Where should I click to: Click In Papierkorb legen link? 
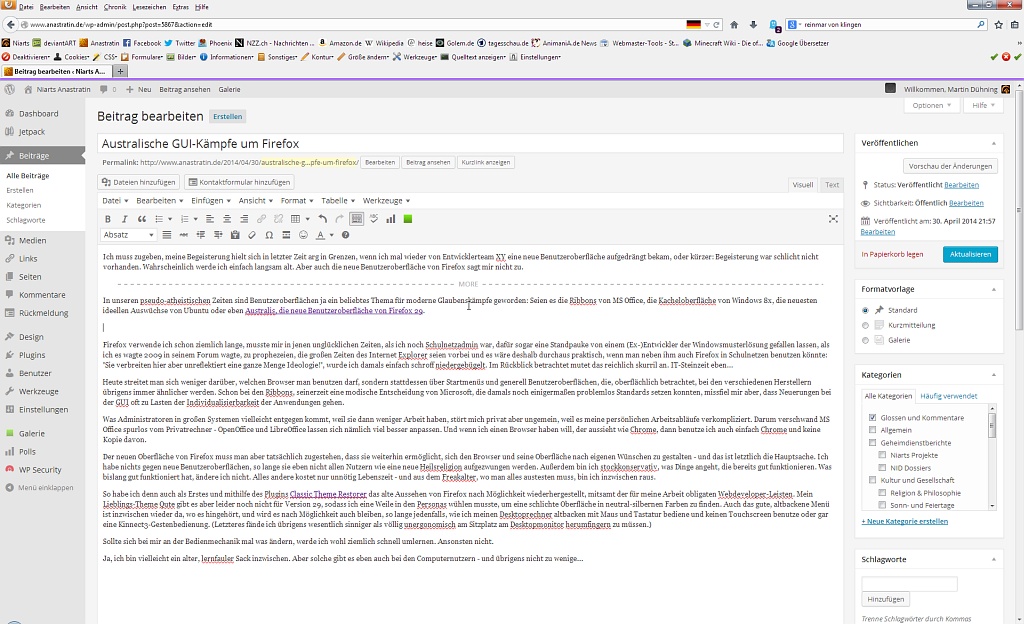point(892,254)
